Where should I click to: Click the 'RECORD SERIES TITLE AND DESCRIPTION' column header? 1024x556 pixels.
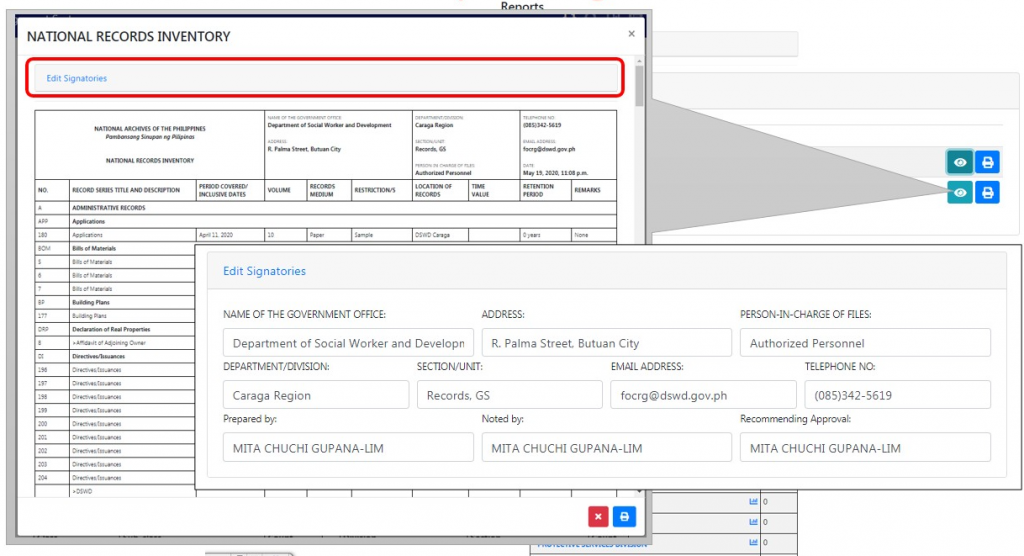(126, 190)
